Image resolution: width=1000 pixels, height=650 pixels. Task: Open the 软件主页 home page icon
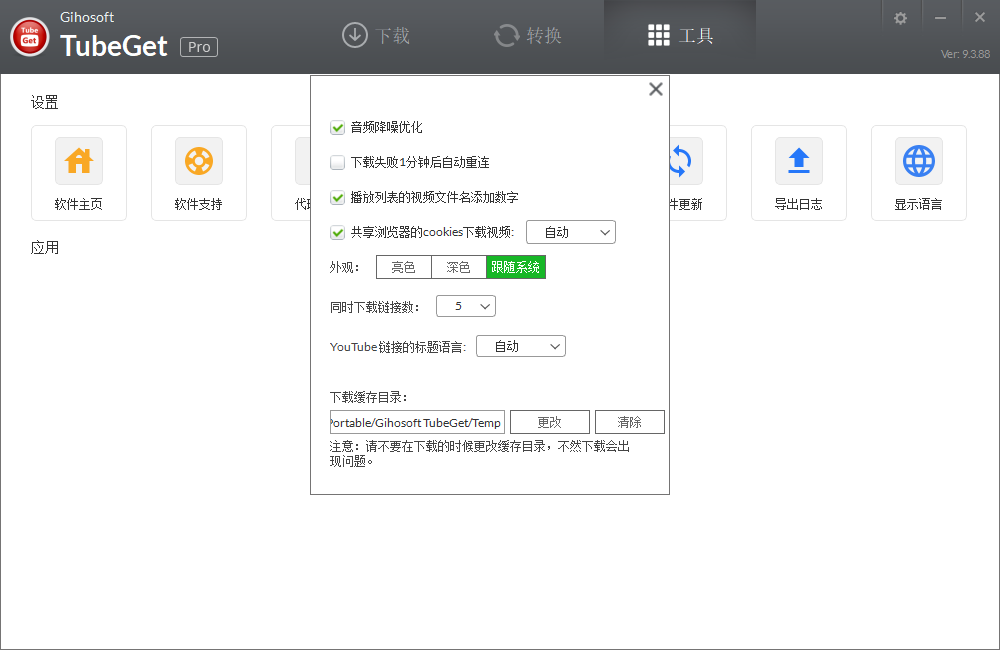79,160
